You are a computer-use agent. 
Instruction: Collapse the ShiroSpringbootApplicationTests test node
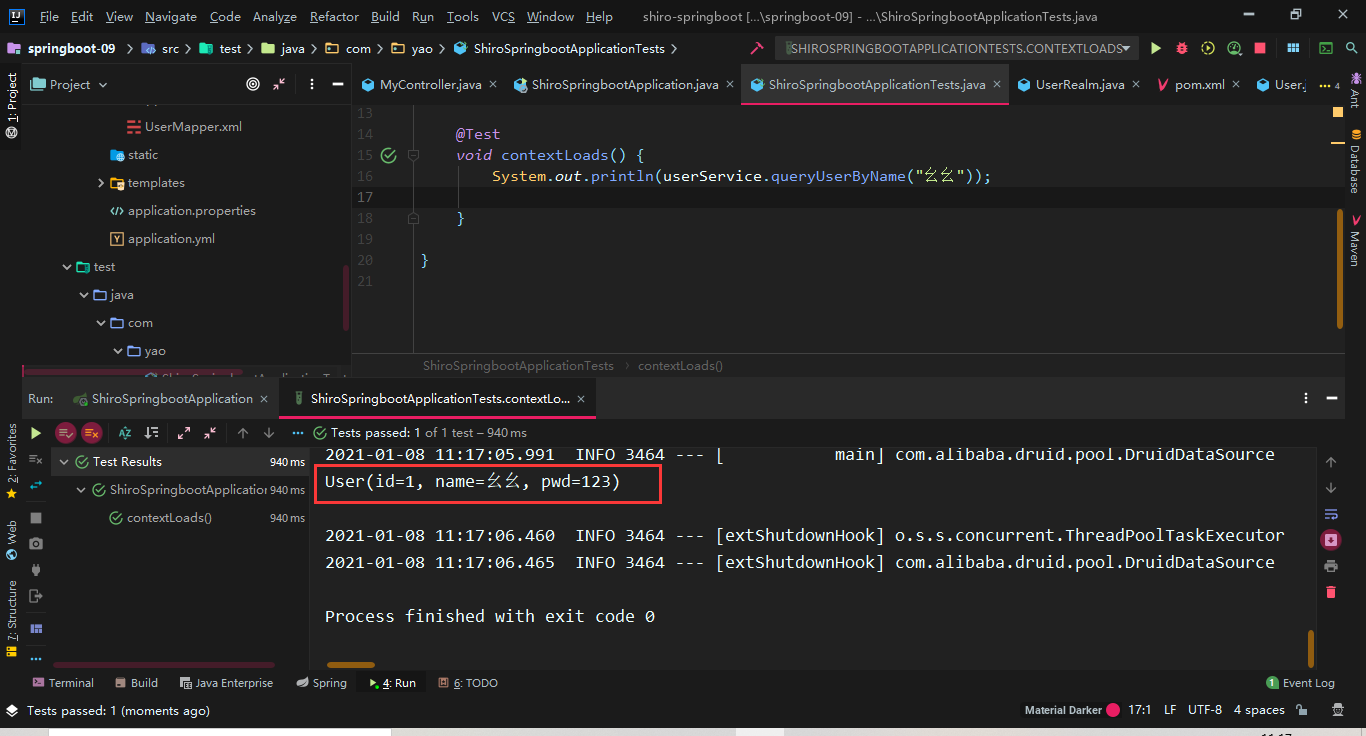(82, 490)
